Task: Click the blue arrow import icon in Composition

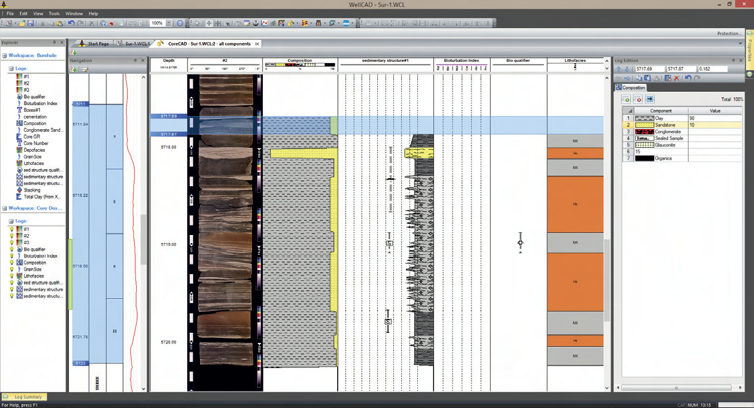Action: click(649, 99)
